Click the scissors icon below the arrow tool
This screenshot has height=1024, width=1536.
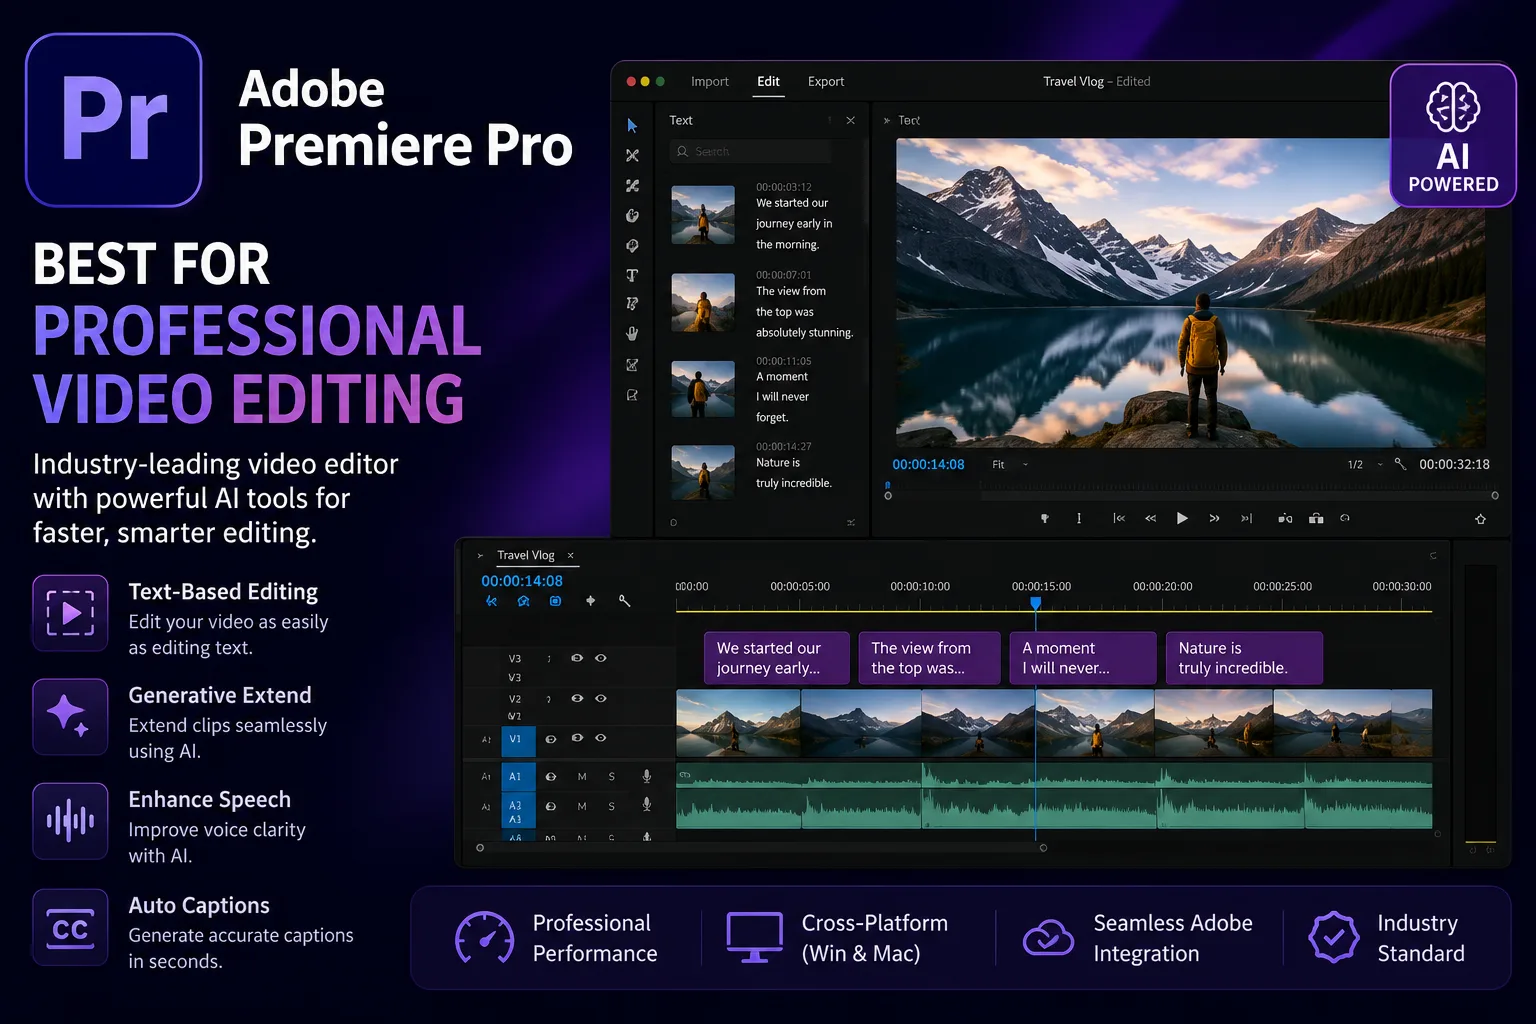632,155
